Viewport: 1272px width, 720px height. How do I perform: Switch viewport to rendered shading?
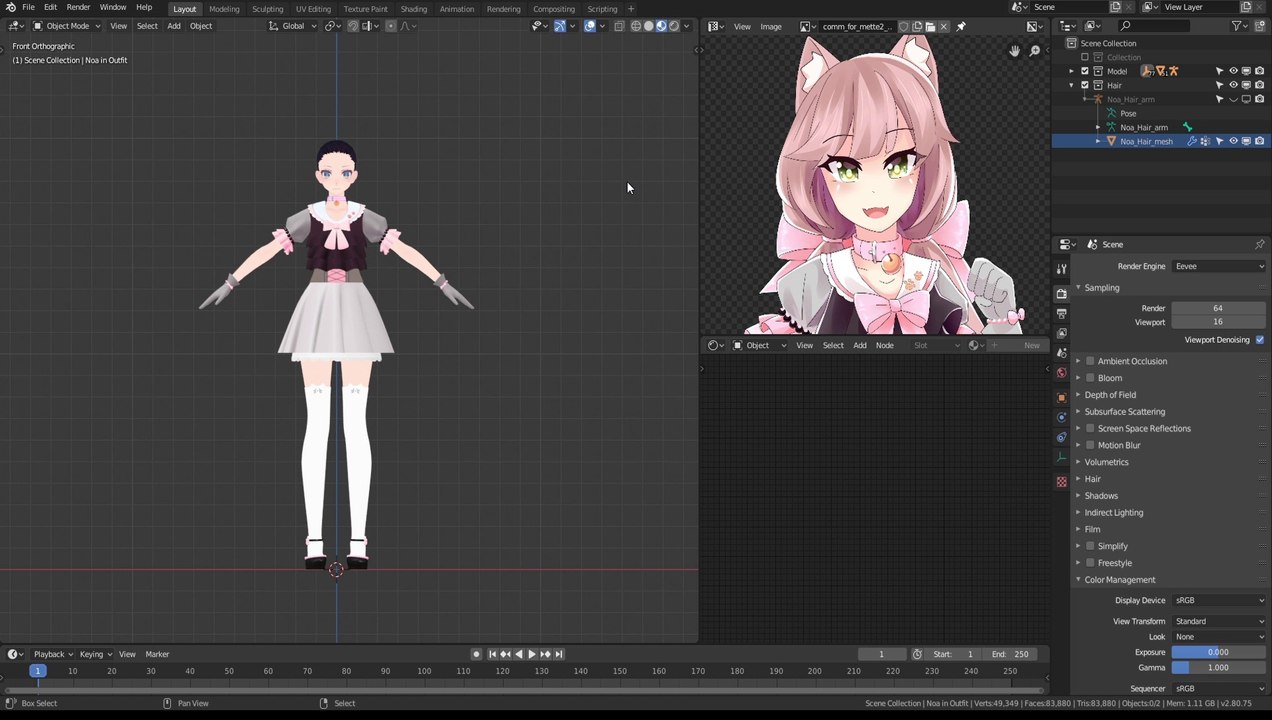[673, 26]
